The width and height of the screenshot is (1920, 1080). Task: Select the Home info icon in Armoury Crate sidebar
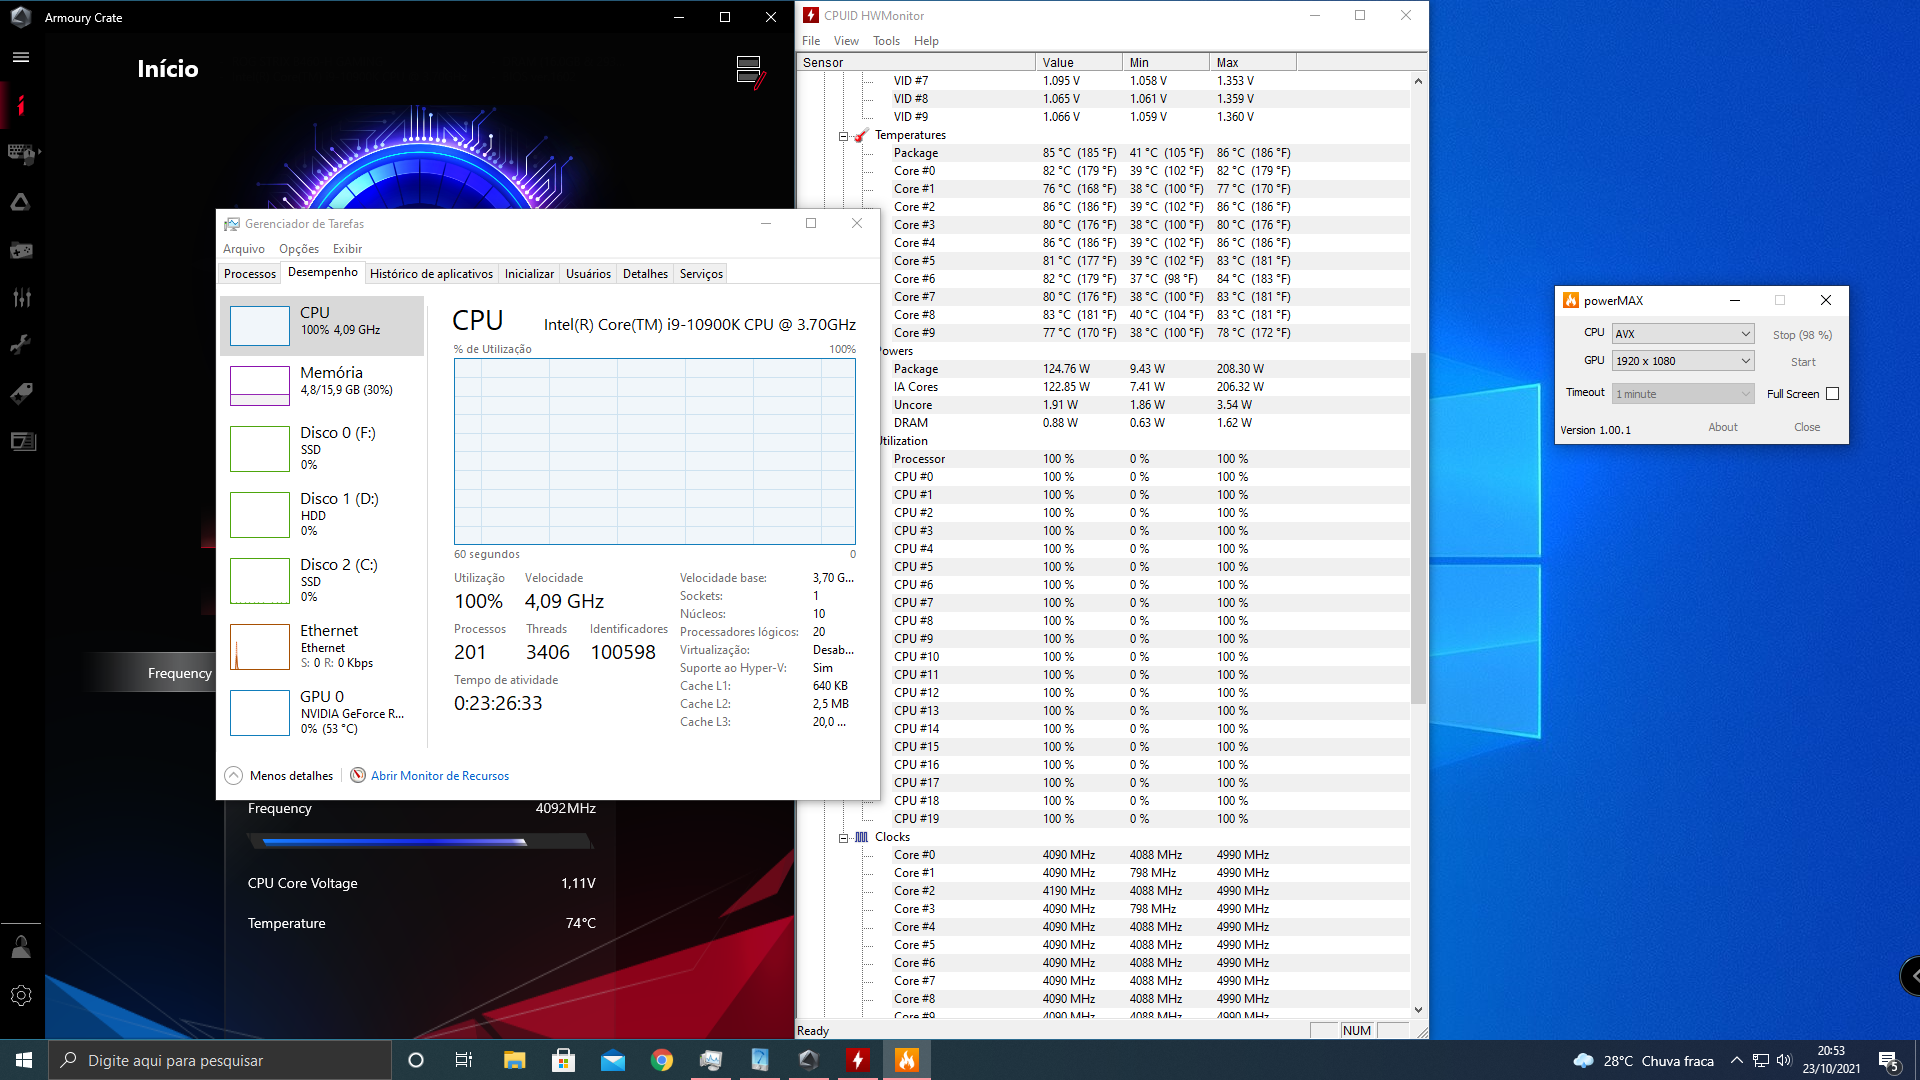(21, 105)
